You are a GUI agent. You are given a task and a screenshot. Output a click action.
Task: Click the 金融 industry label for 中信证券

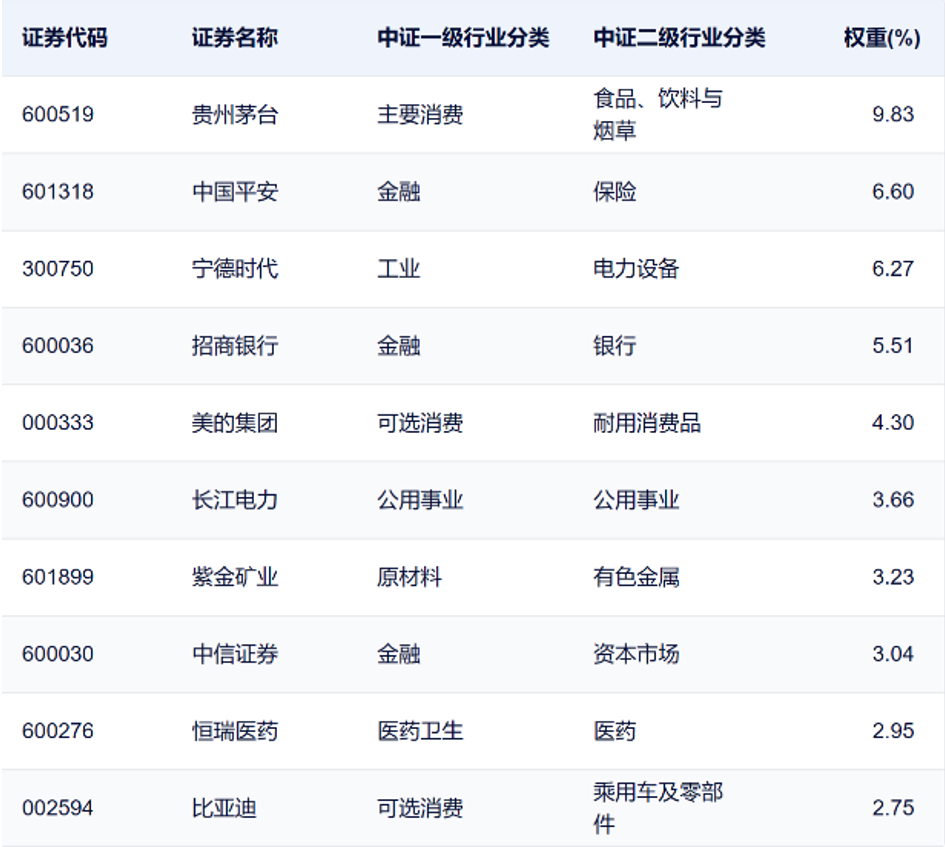click(398, 654)
